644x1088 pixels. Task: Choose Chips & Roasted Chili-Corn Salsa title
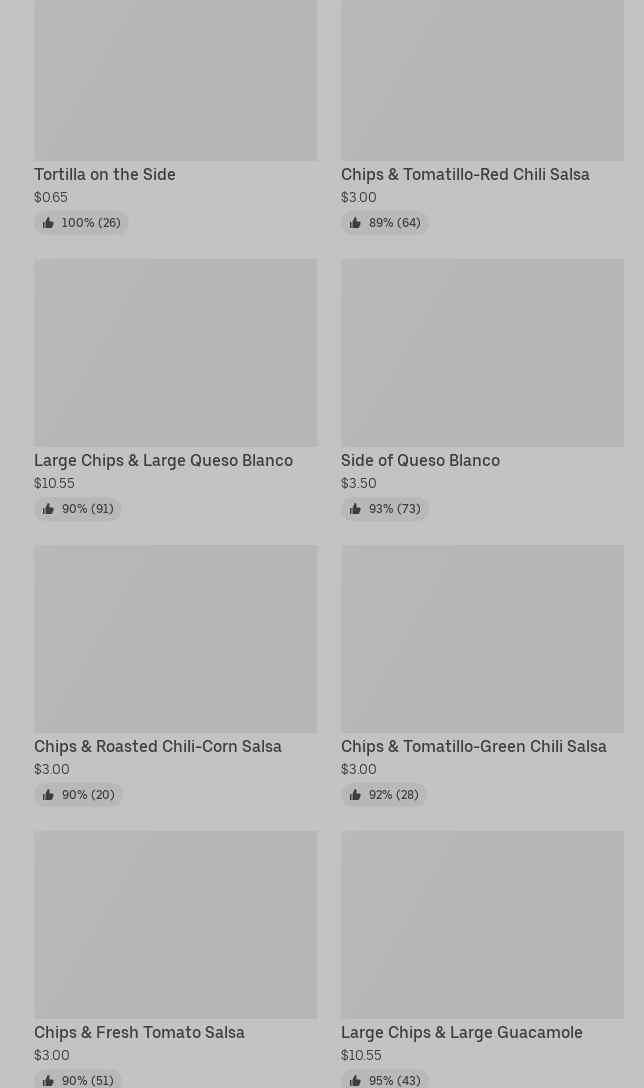pyautogui.click(x=158, y=747)
